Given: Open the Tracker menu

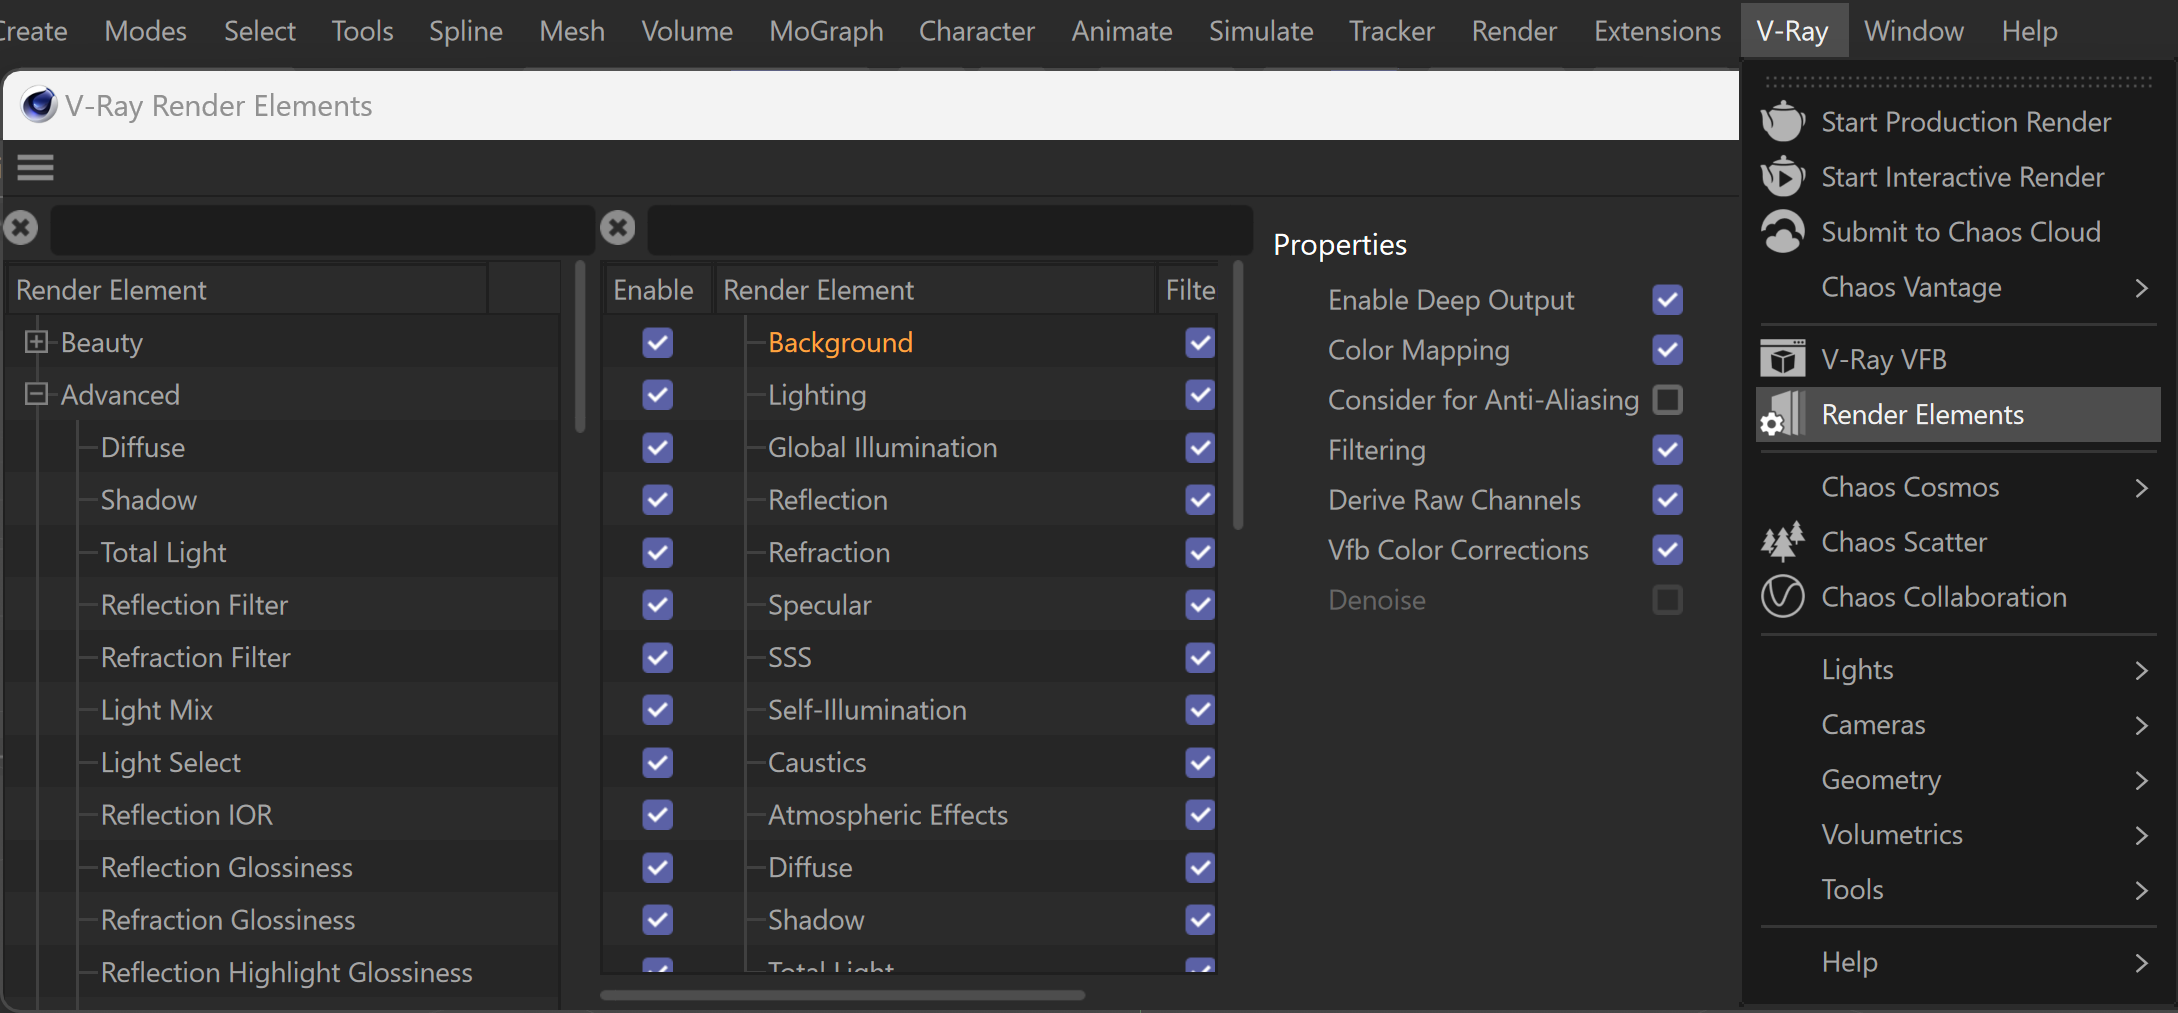Looking at the screenshot, I should pos(1391,31).
